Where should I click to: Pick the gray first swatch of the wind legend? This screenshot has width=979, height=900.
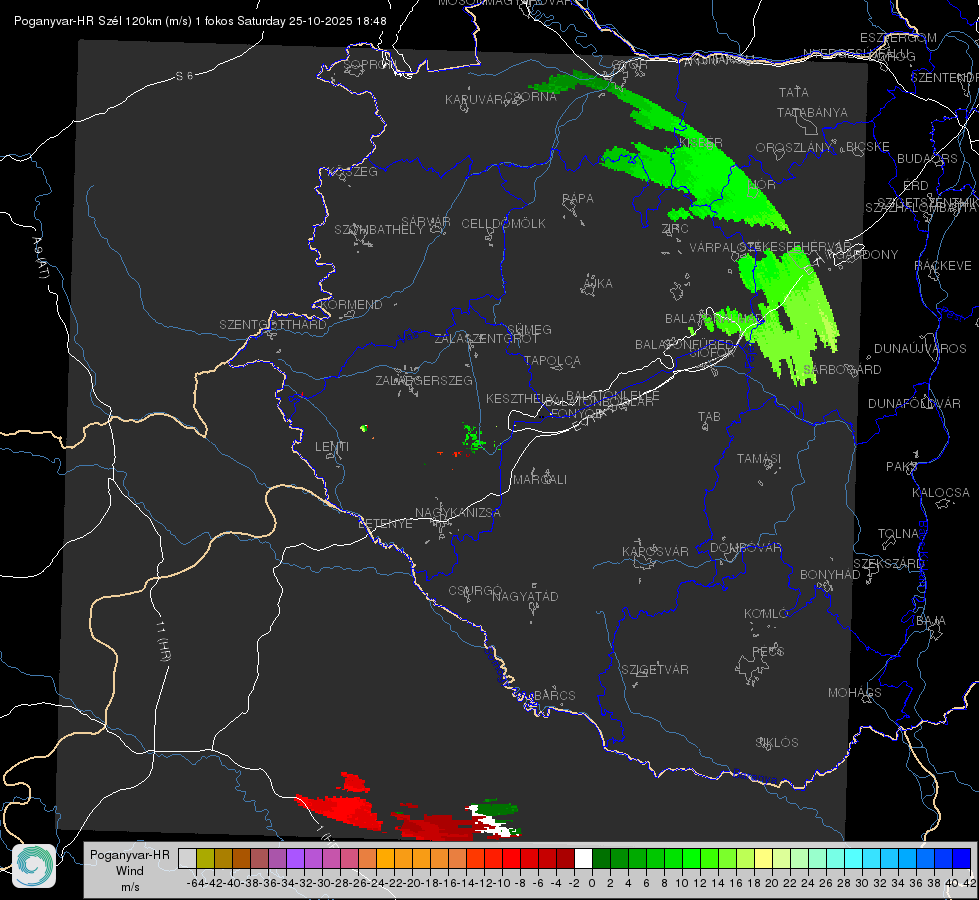(x=187, y=858)
